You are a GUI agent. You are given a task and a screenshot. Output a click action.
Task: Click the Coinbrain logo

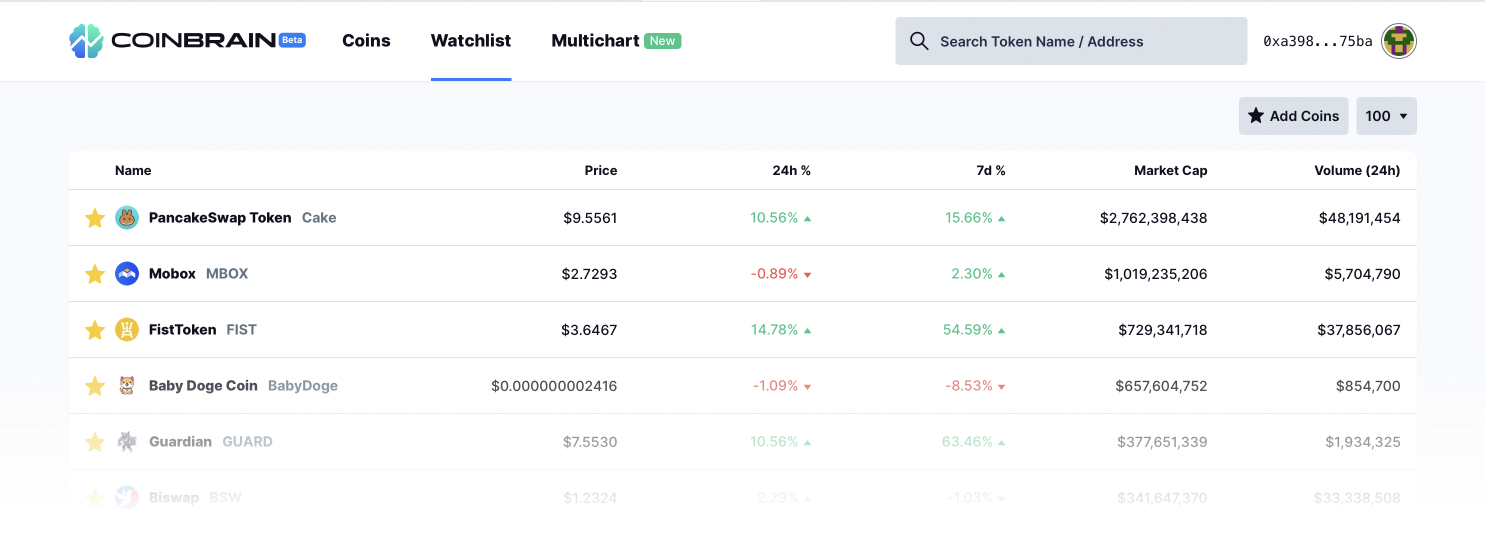click(187, 41)
